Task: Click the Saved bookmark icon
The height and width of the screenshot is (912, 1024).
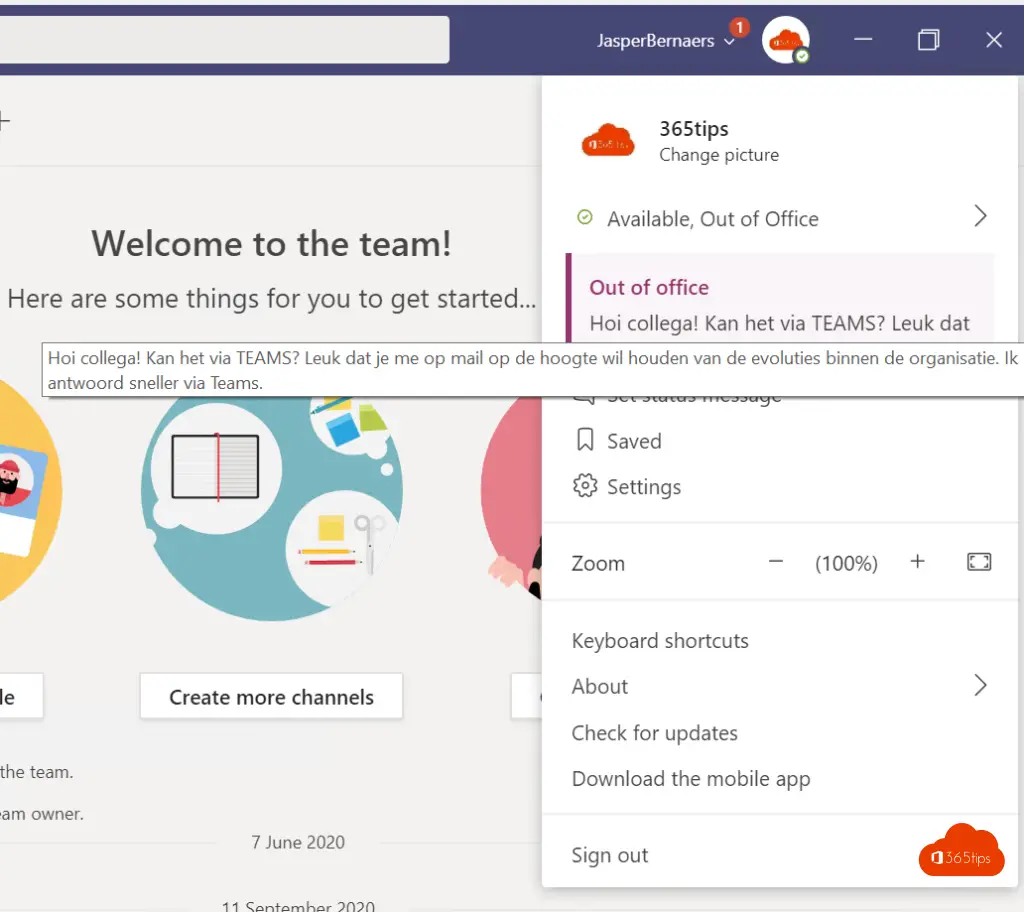Action: click(x=584, y=441)
